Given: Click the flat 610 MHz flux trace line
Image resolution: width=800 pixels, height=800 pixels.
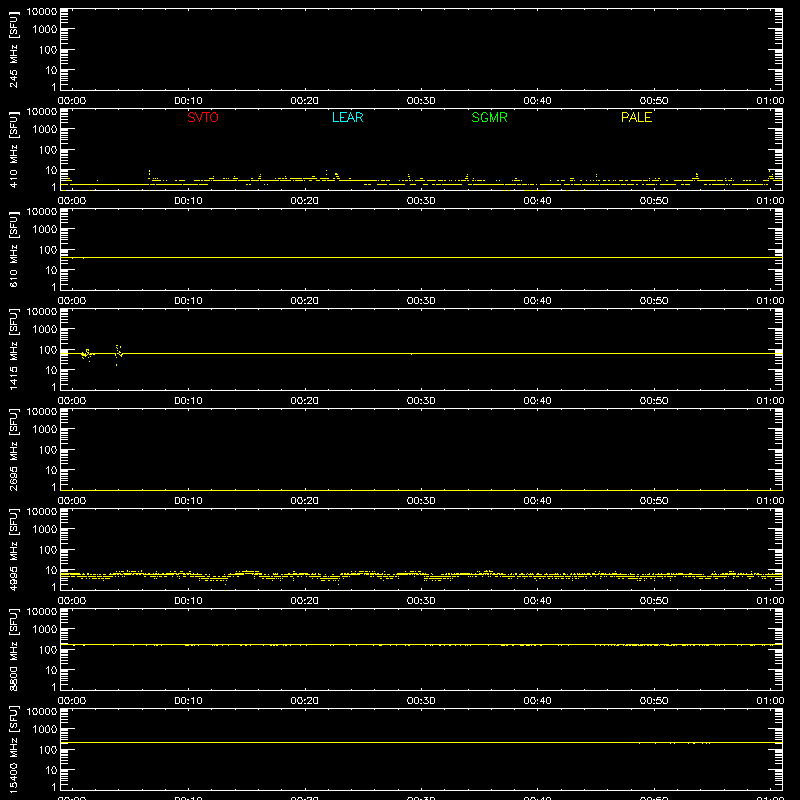Looking at the screenshot, I should tap(421, 258).
